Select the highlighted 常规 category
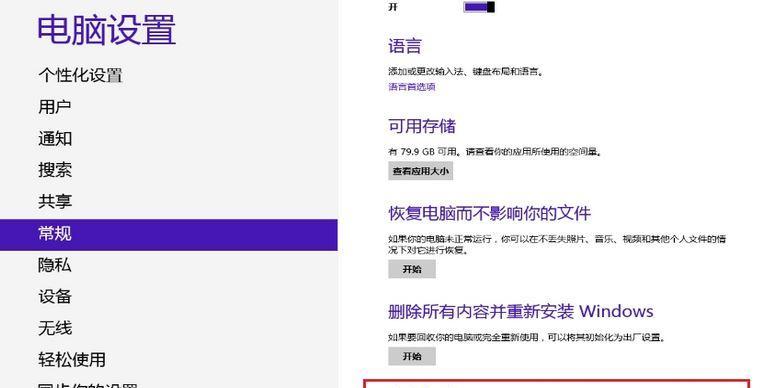 (169, 235)
